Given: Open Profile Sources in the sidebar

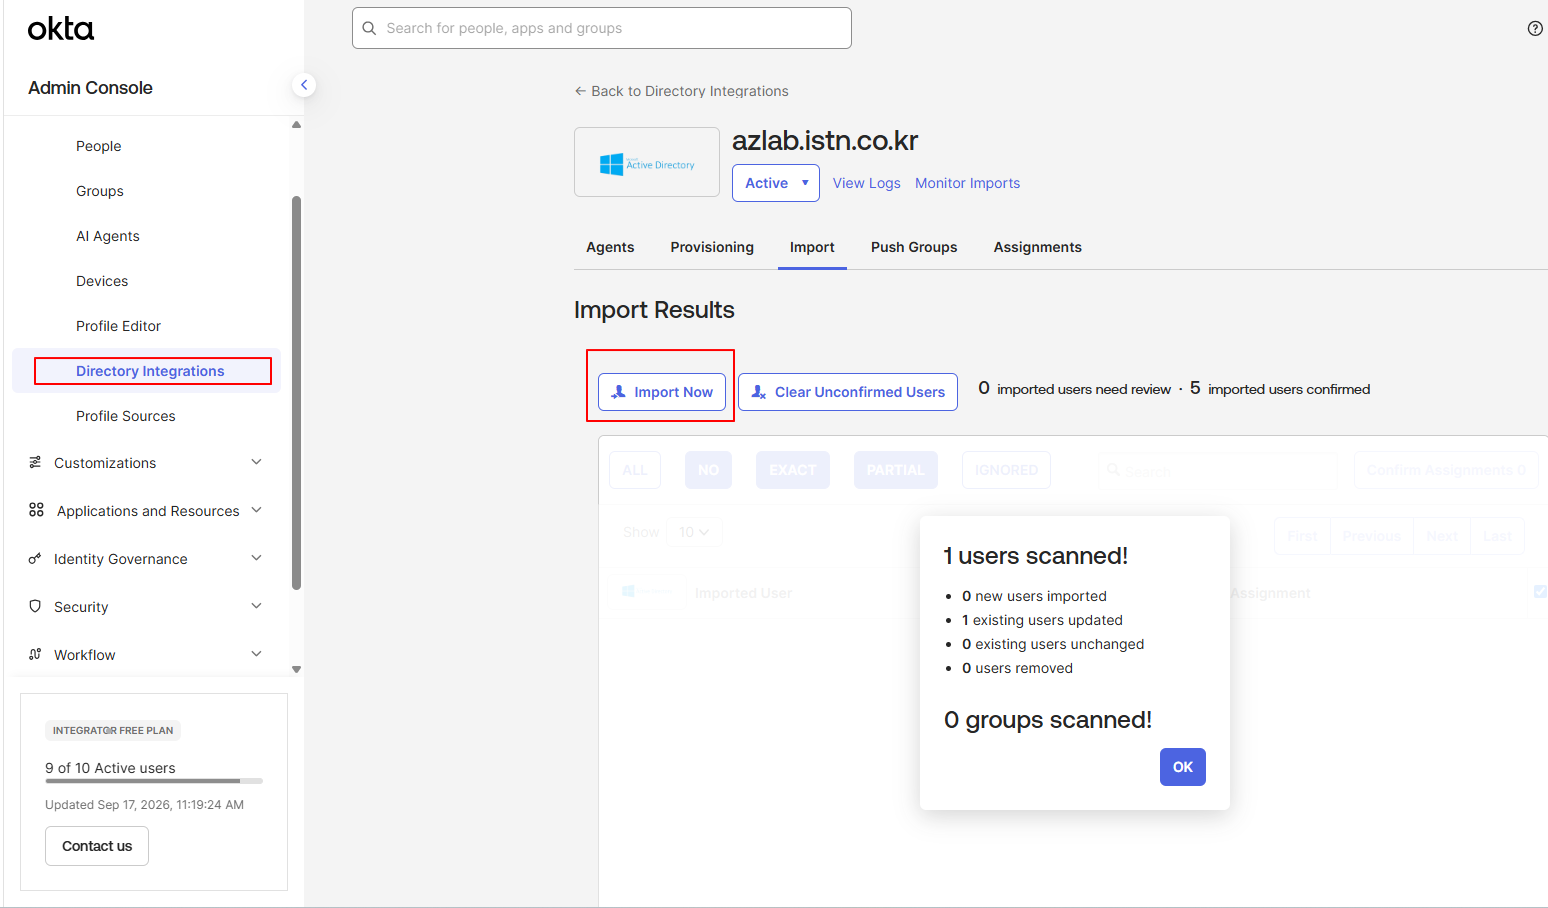Looking at the screenshot, I should [126, 416].
